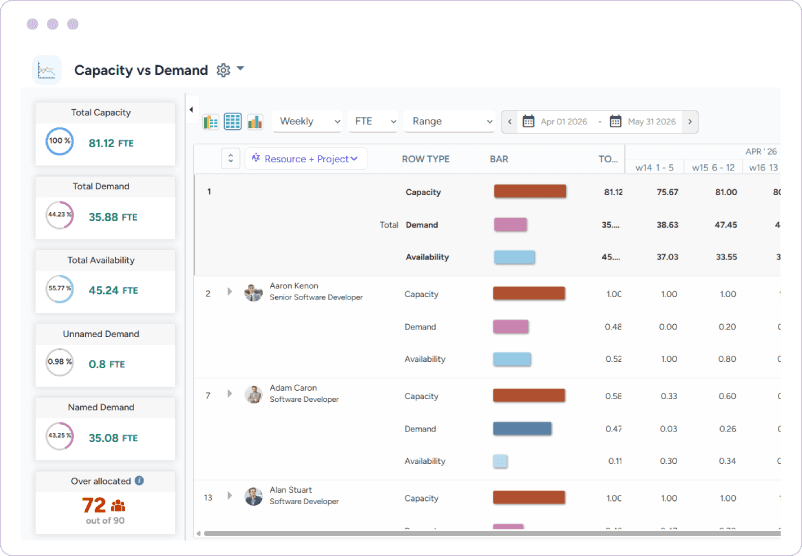Screen dimensions: 802x556
Task: Open the FTE unit dropdown
Action: click(373, 122)
